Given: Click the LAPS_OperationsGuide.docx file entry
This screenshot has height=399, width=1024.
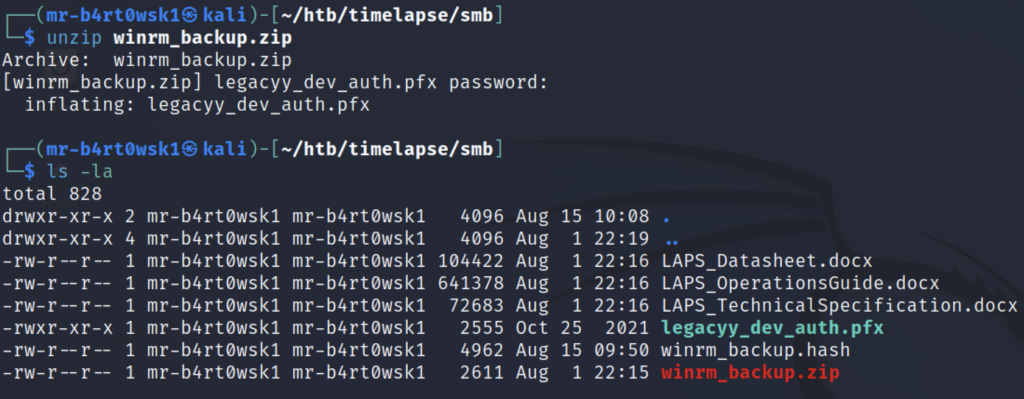Looking at the screenshot, I should pyautogui.click(x=800, y=283).
